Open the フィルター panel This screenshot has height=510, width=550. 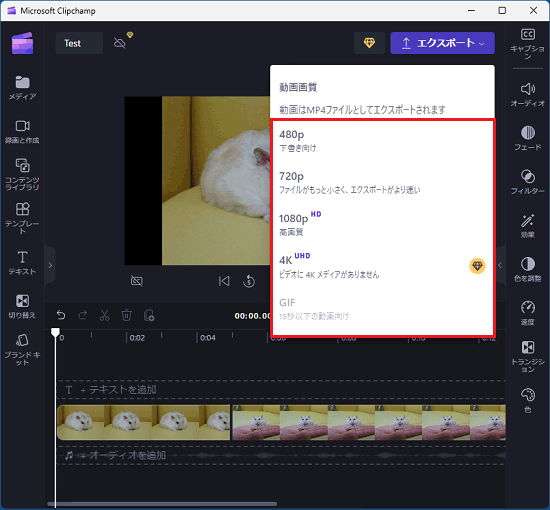click(528, 182)
